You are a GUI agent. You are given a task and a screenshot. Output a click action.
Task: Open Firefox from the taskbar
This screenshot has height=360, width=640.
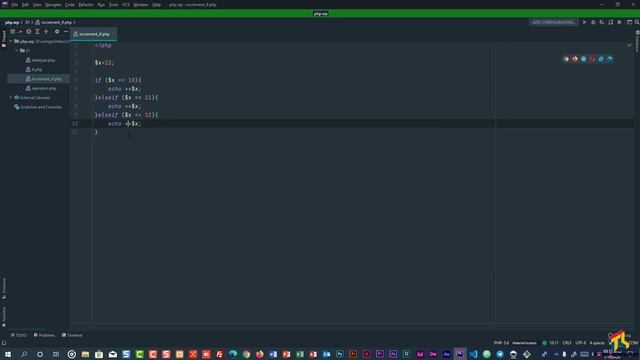pyautogui.click(x=260, y=354)
